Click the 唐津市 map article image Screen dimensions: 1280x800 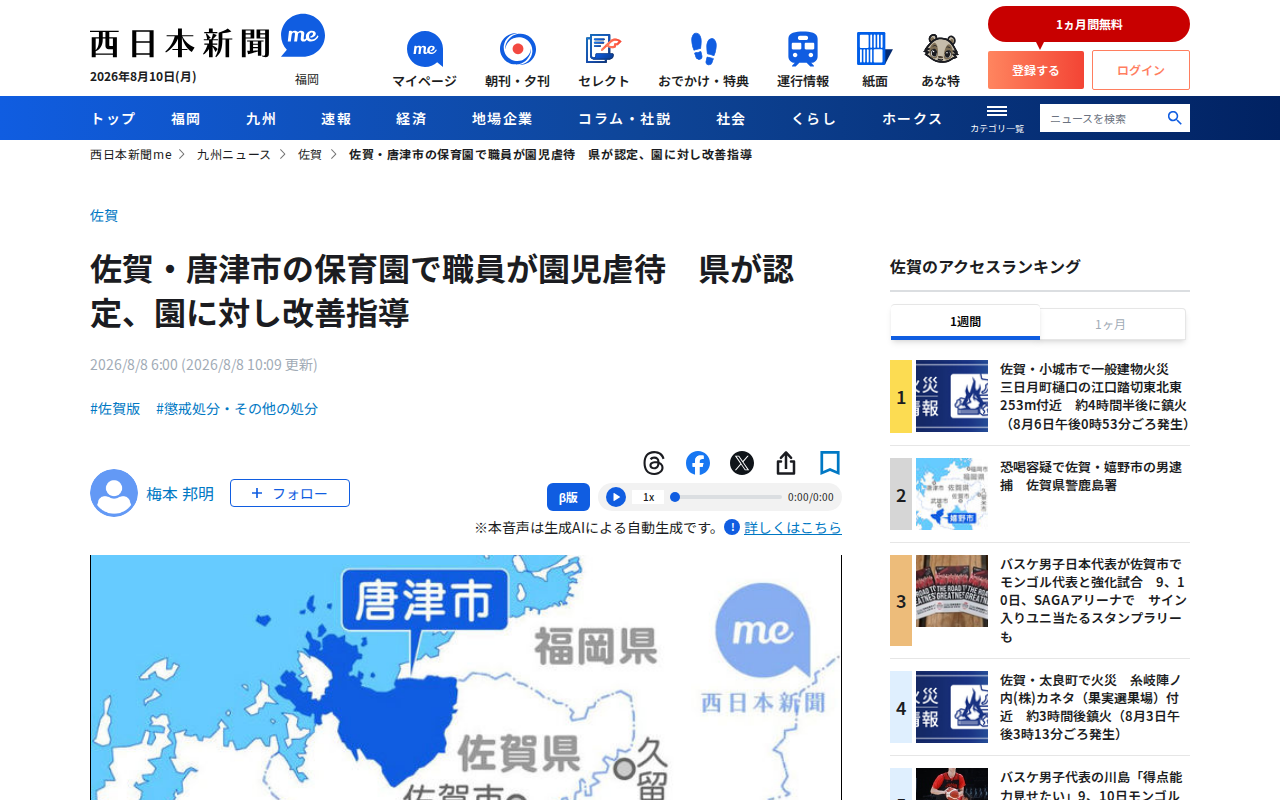466,677
